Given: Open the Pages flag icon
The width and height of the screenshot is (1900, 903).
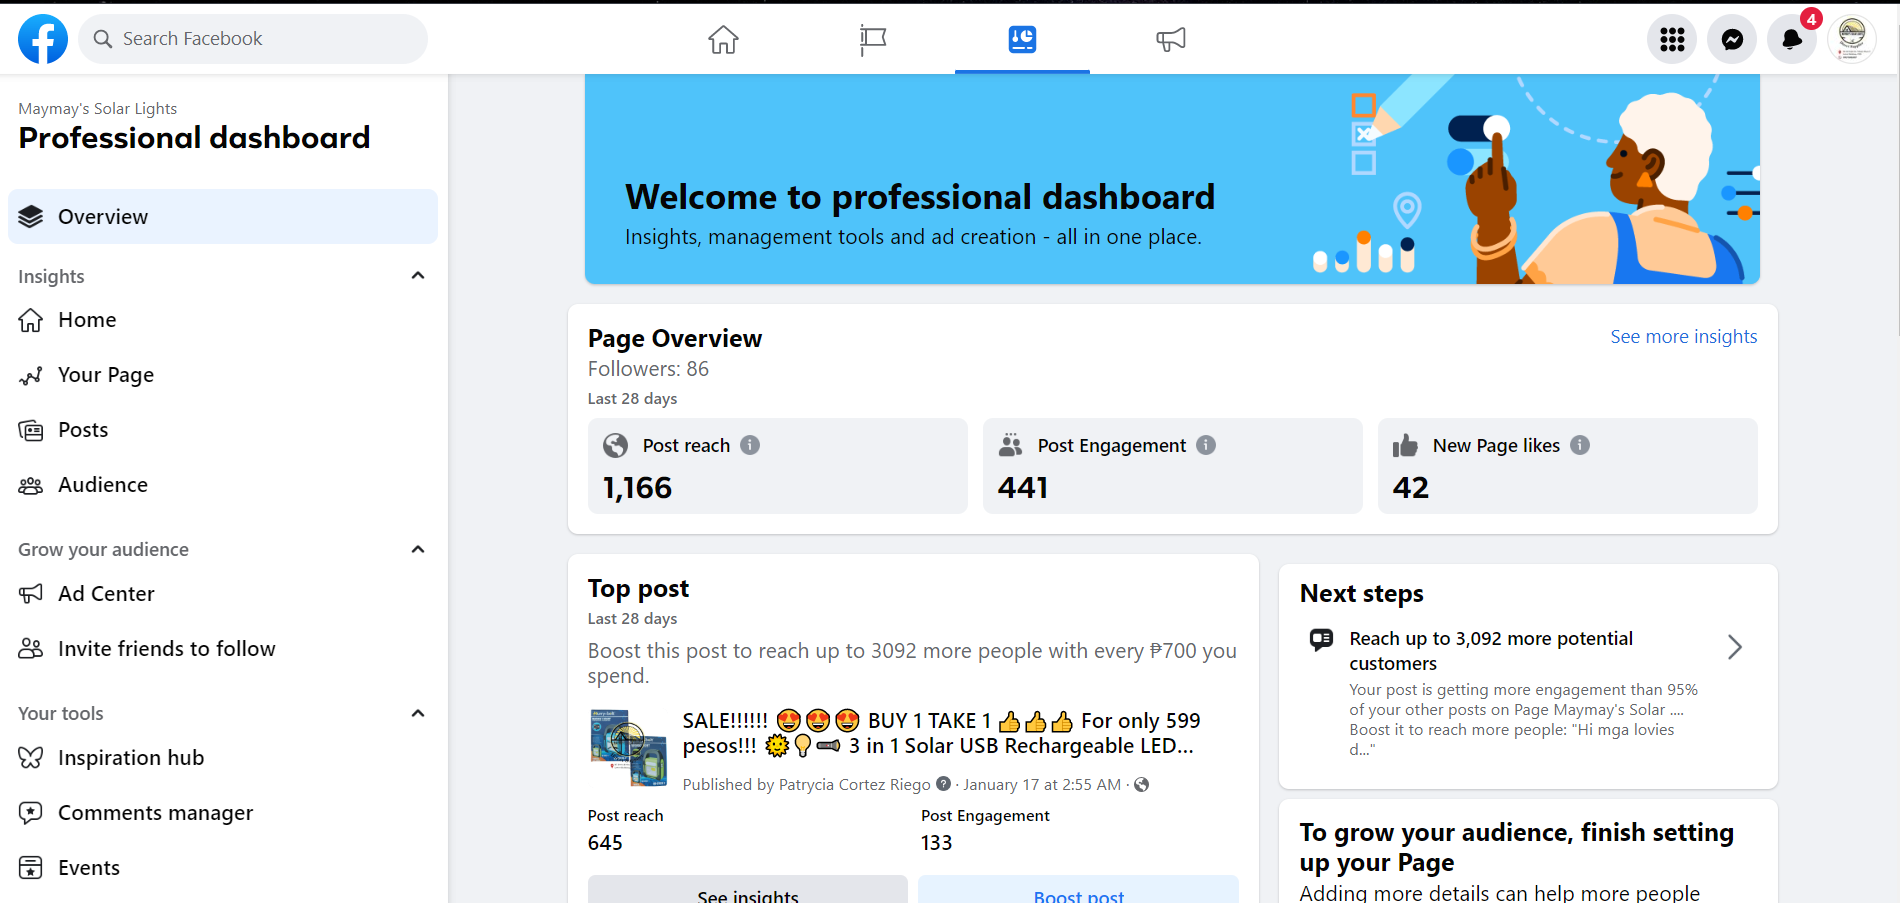Looking at the screenshot, I should click(873, 39).
